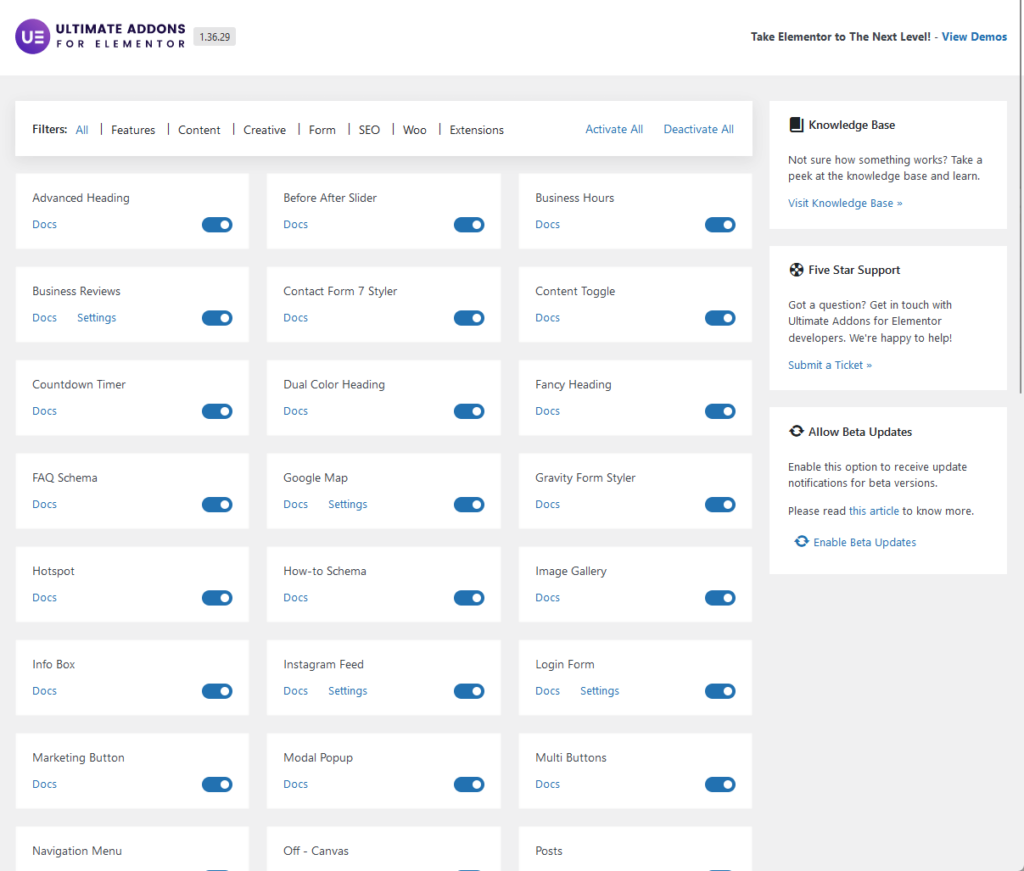Select the All filter

click(82, 130)
